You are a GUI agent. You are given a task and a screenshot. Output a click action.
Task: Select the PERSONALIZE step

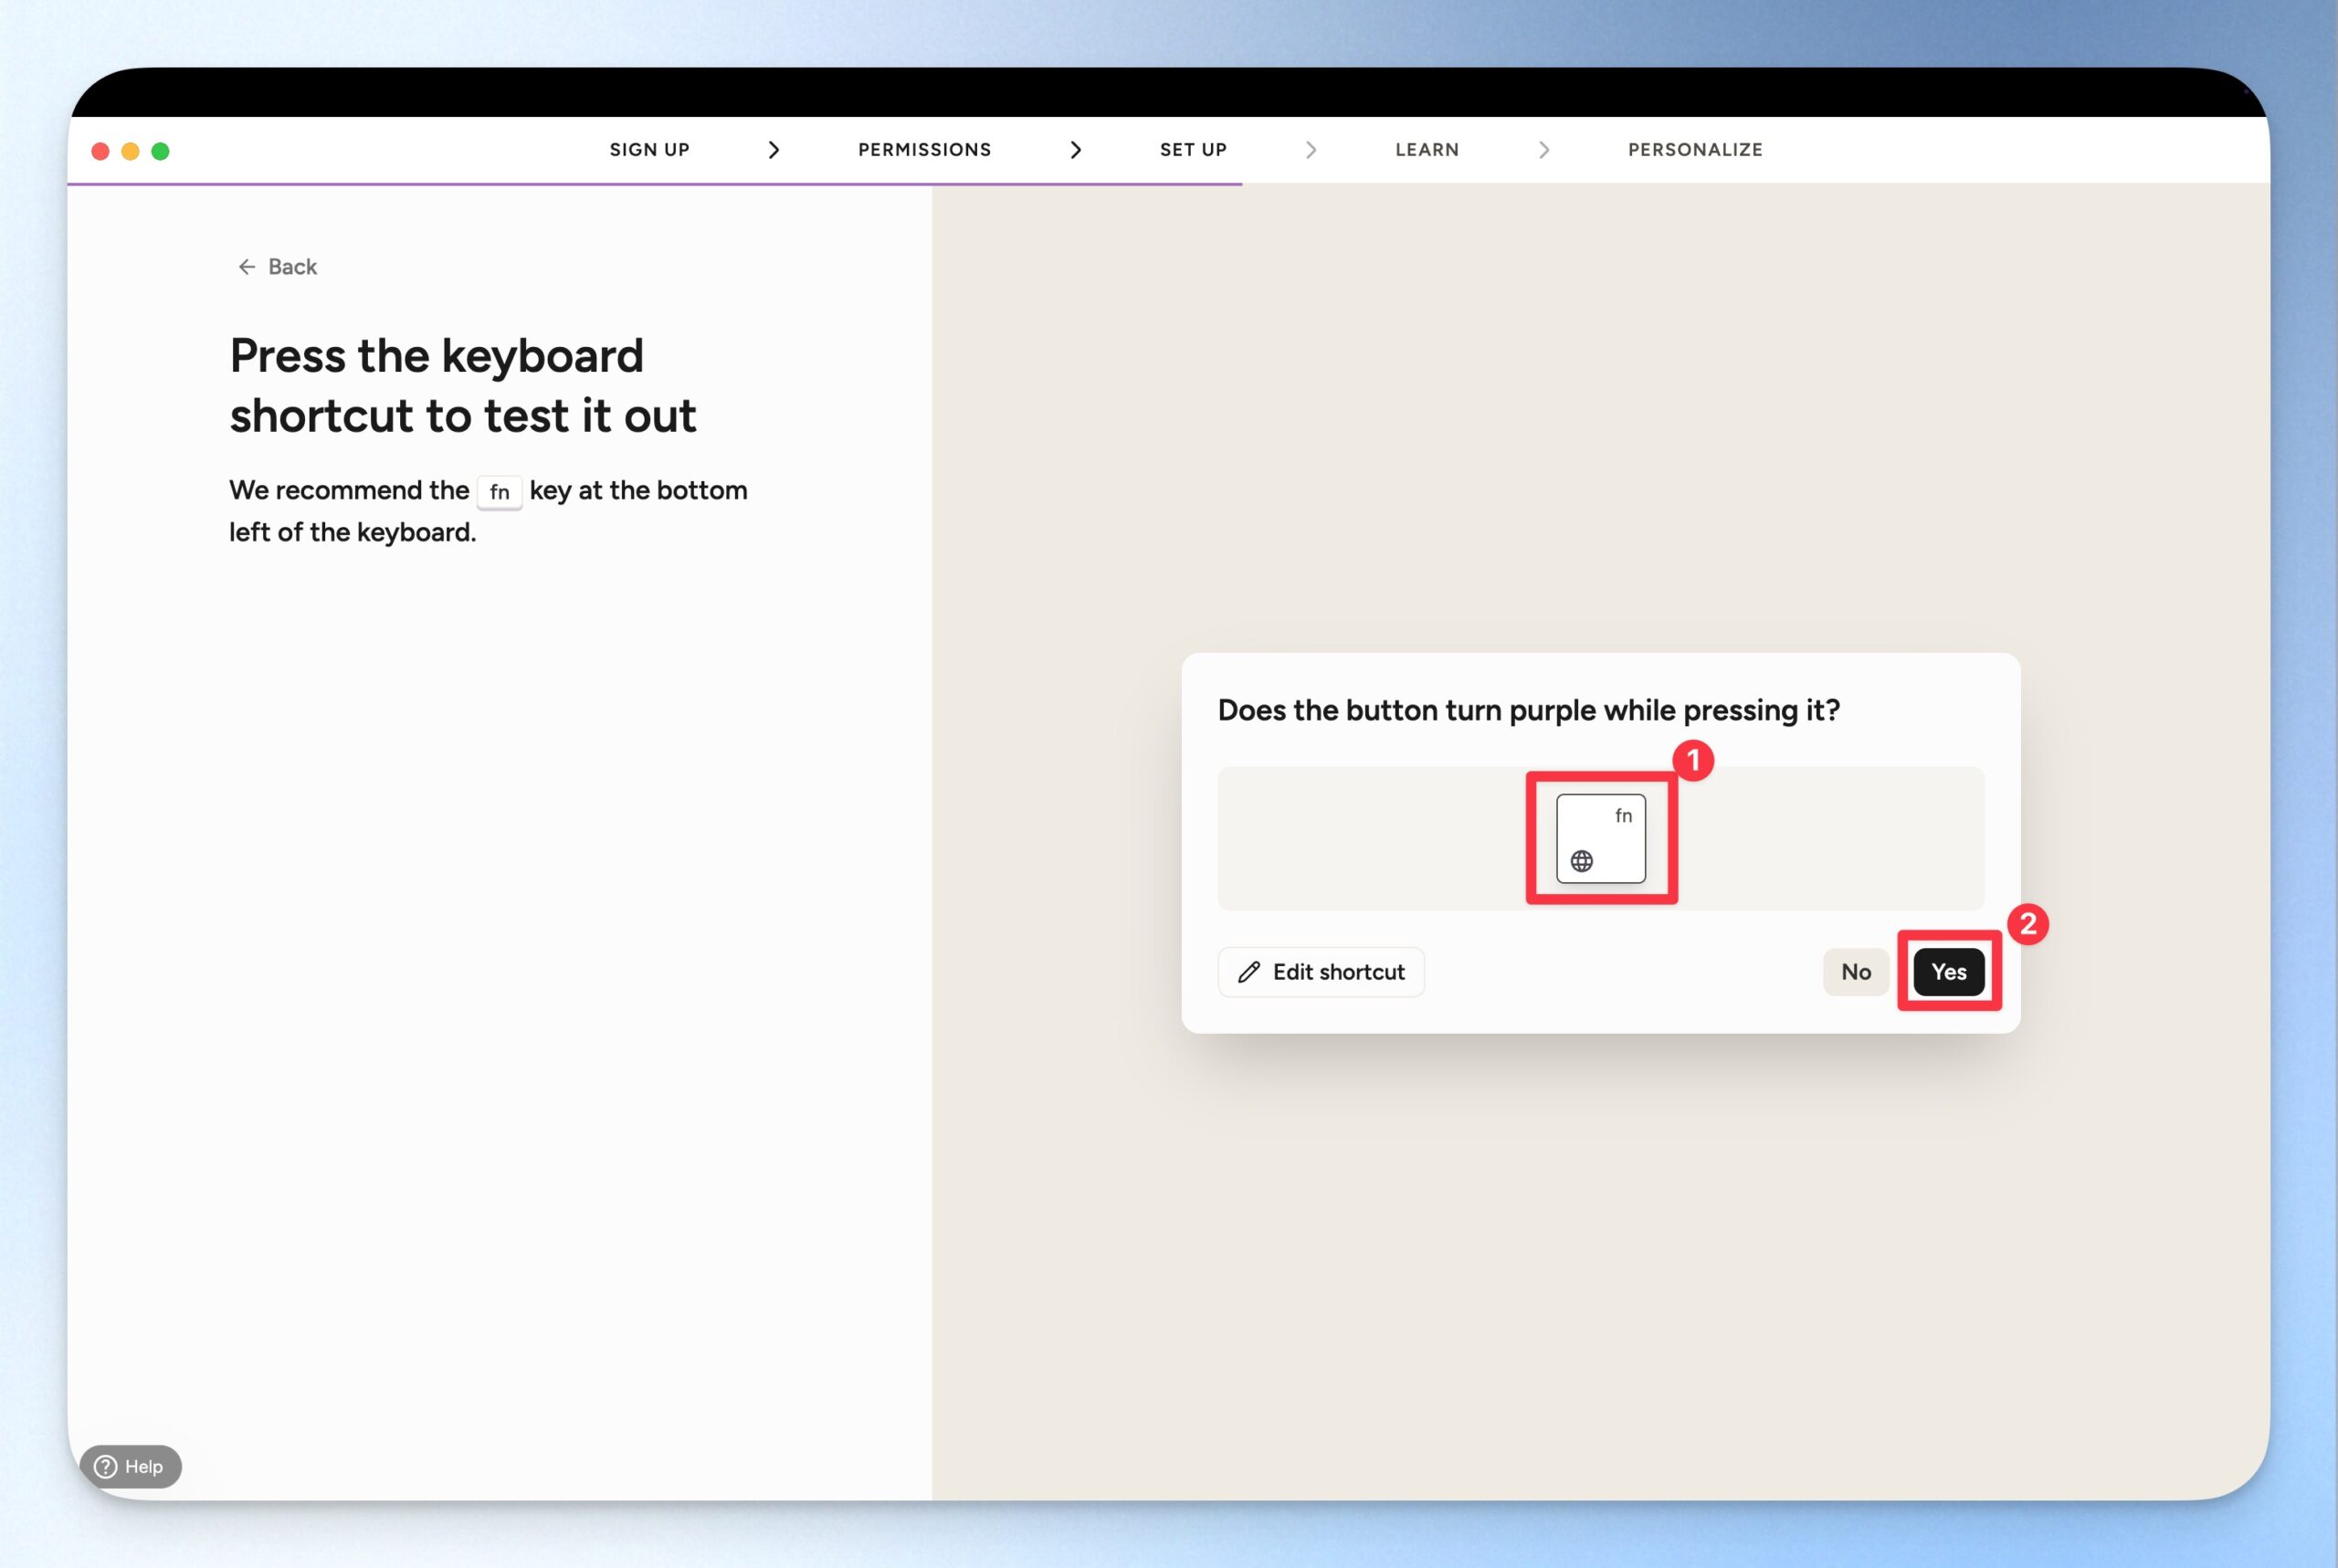[x=1694, y=150]
